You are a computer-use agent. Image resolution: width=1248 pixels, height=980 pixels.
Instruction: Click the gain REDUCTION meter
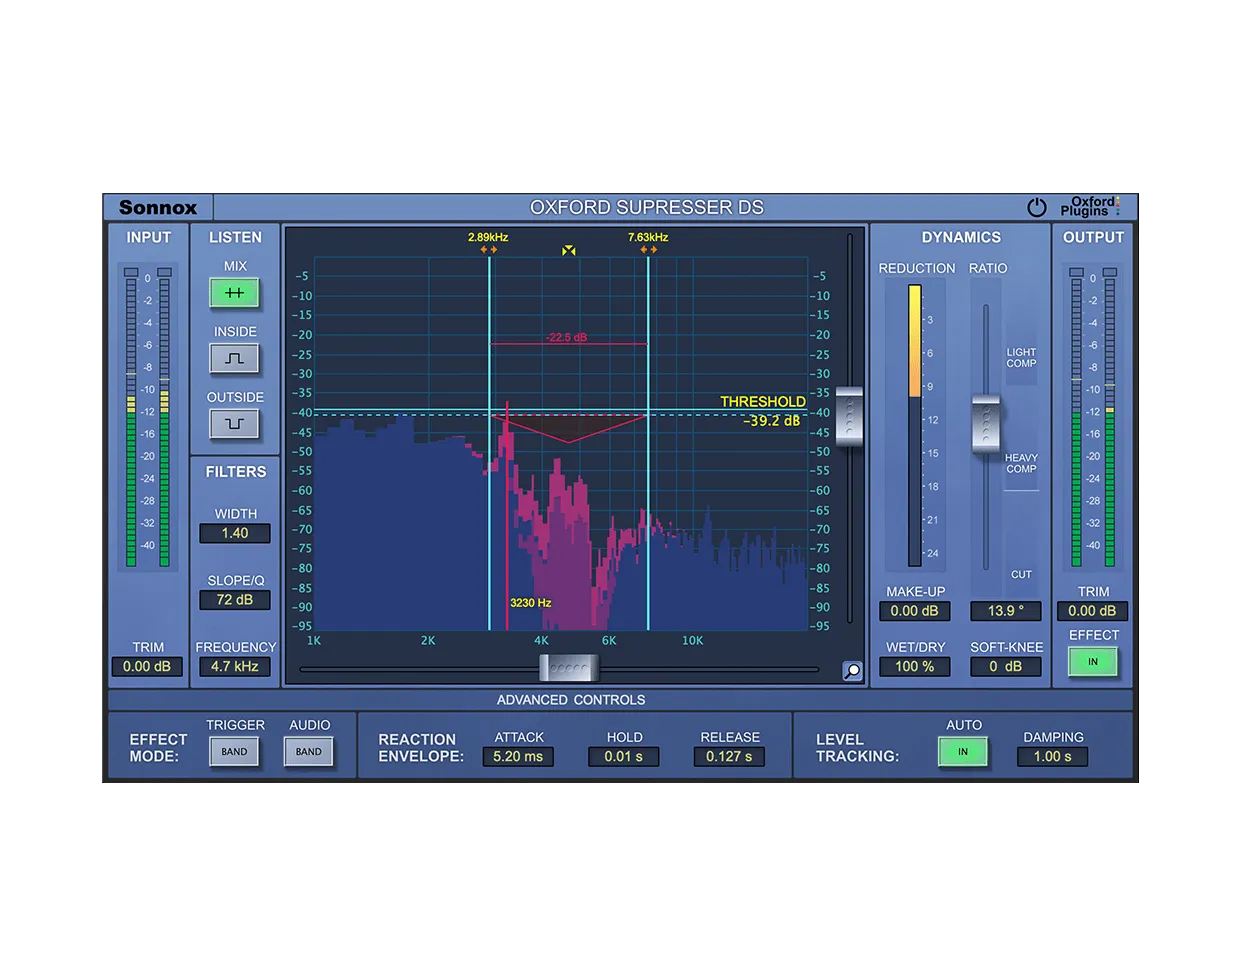tap(915, 426)
